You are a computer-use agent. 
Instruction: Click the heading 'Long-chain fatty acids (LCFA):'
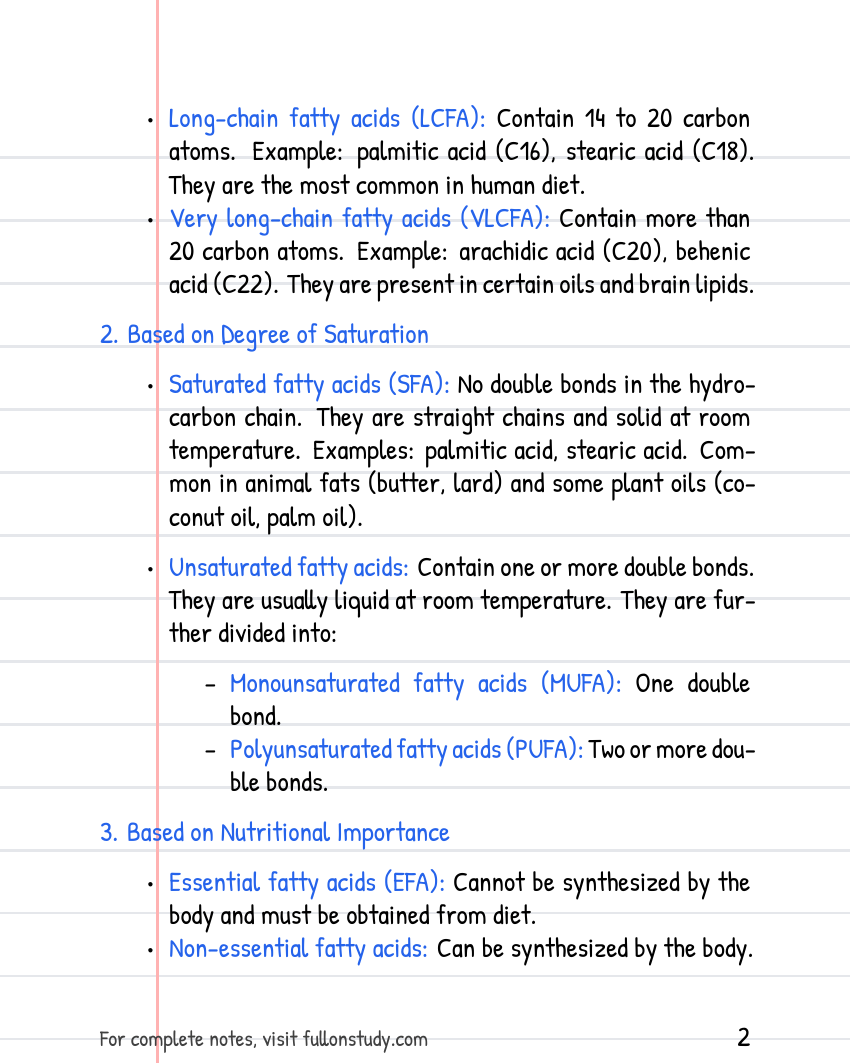[327, 119]
